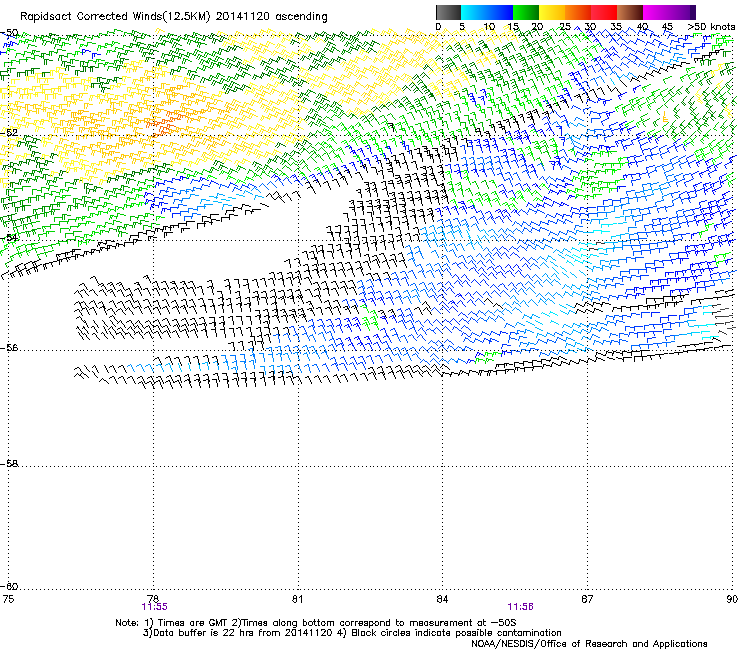Click the legend tick label 10
Viewport: 740px width, 650px height.
pos(489,27)
